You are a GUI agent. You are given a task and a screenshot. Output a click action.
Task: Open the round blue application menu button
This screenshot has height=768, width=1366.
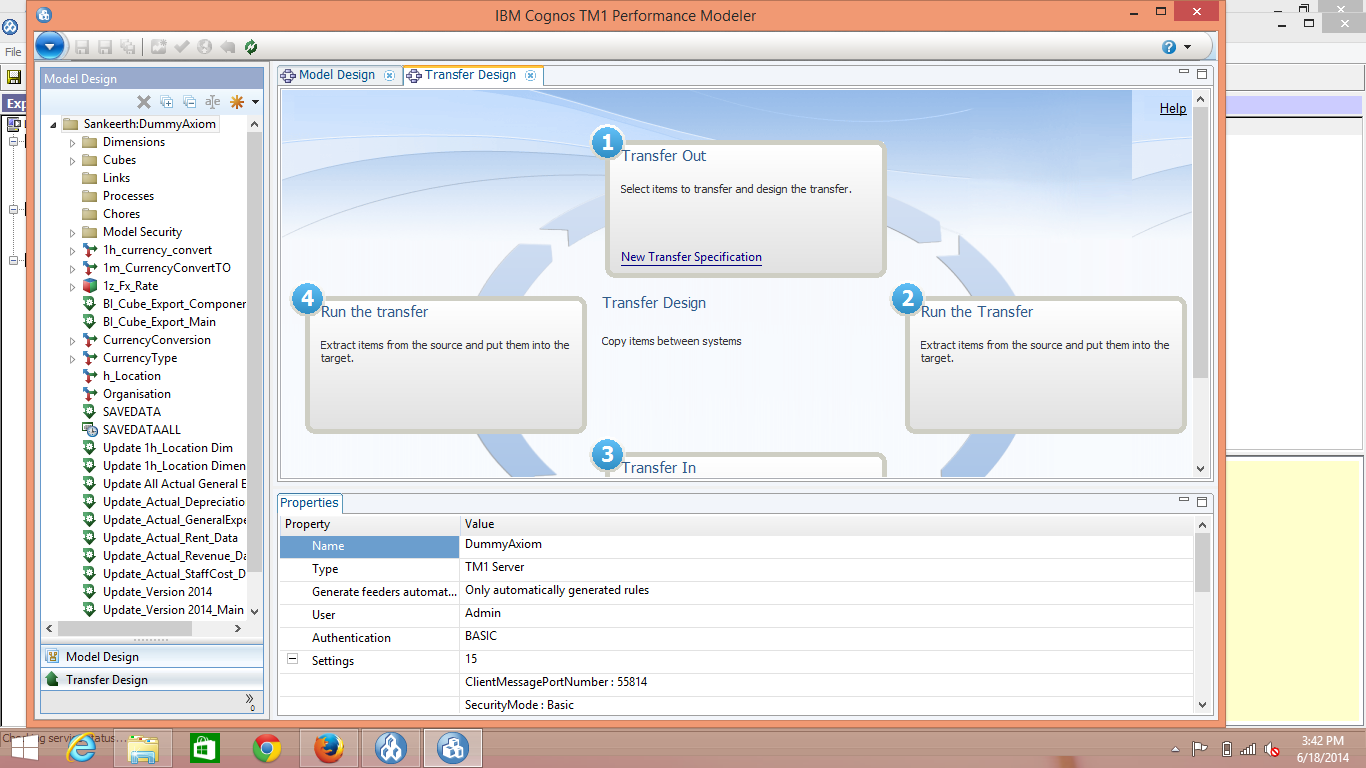click(x=50, y=46)
